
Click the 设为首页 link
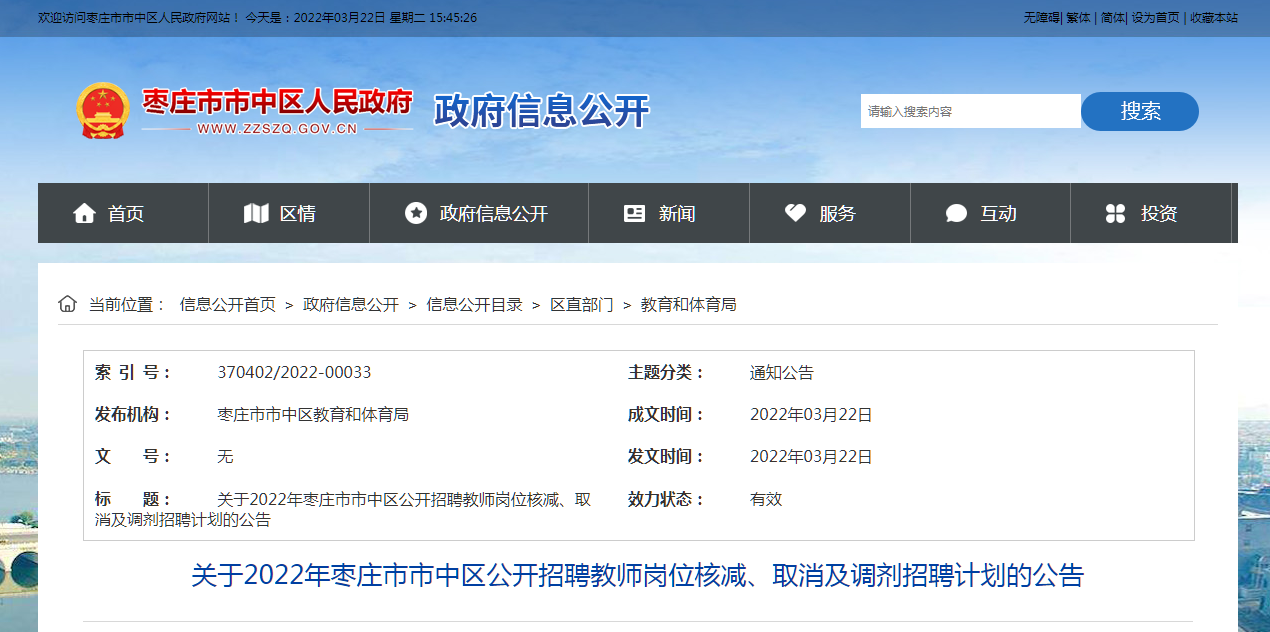click(x=1155, y=18)
